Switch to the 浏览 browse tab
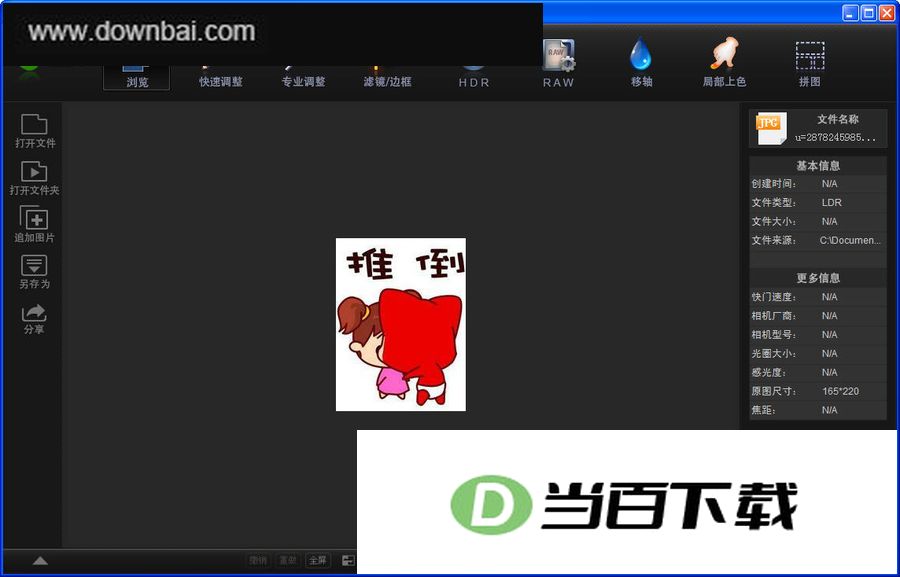The height and width of the screenshot is (577, 900). click(137, 78)
